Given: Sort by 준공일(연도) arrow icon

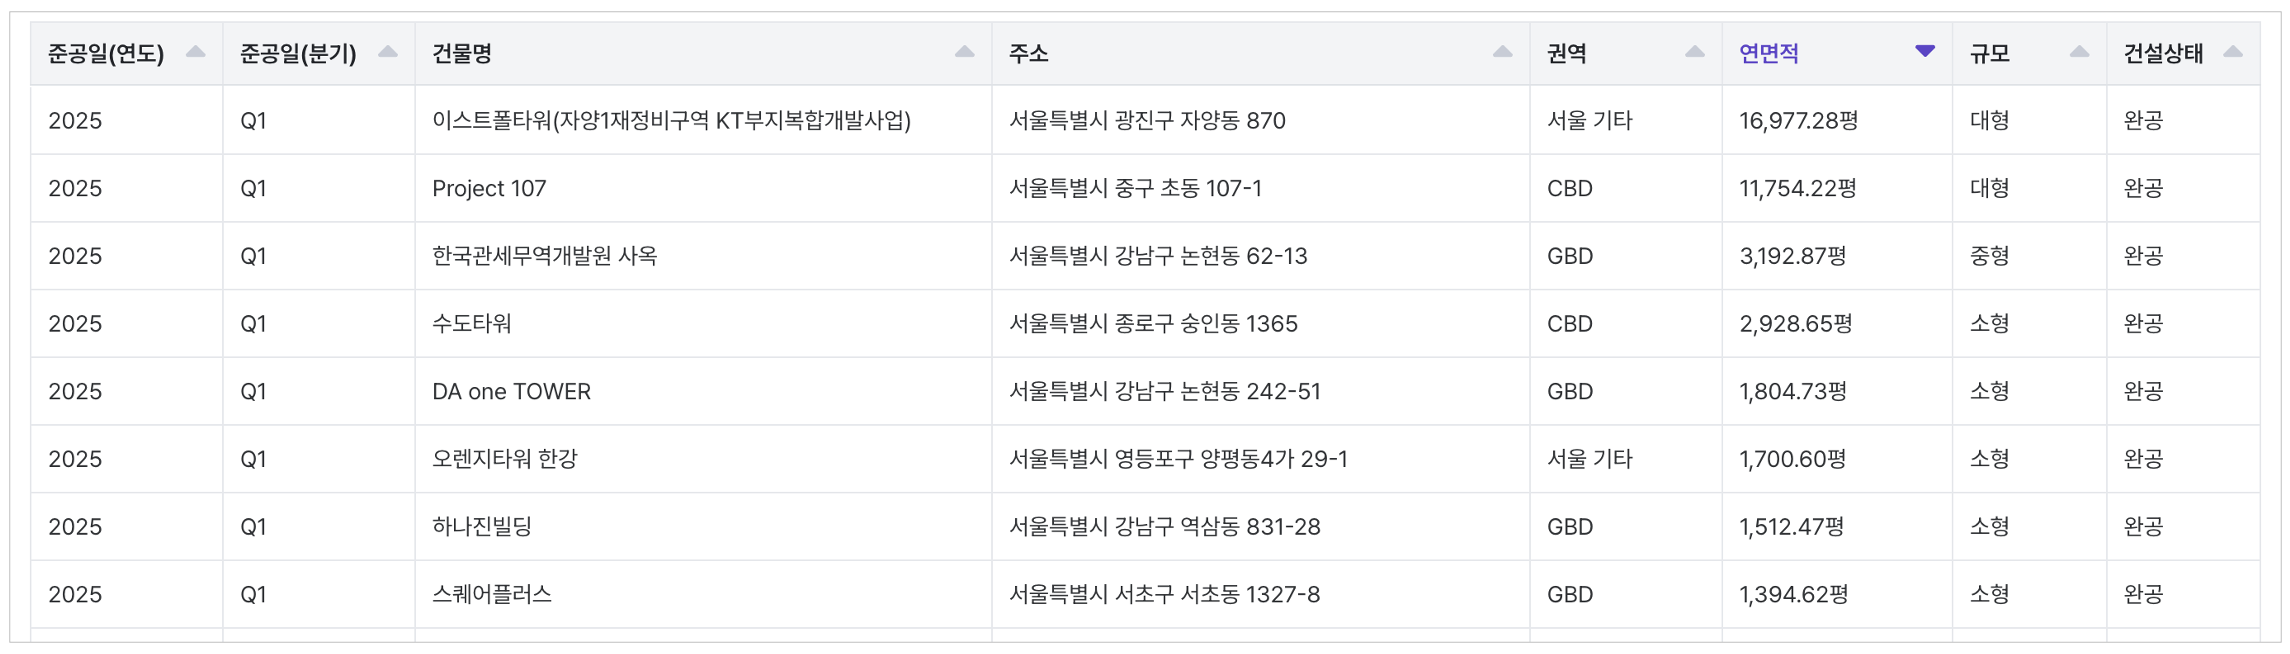Looking at the screenshot, I should (x=196, y=52).
